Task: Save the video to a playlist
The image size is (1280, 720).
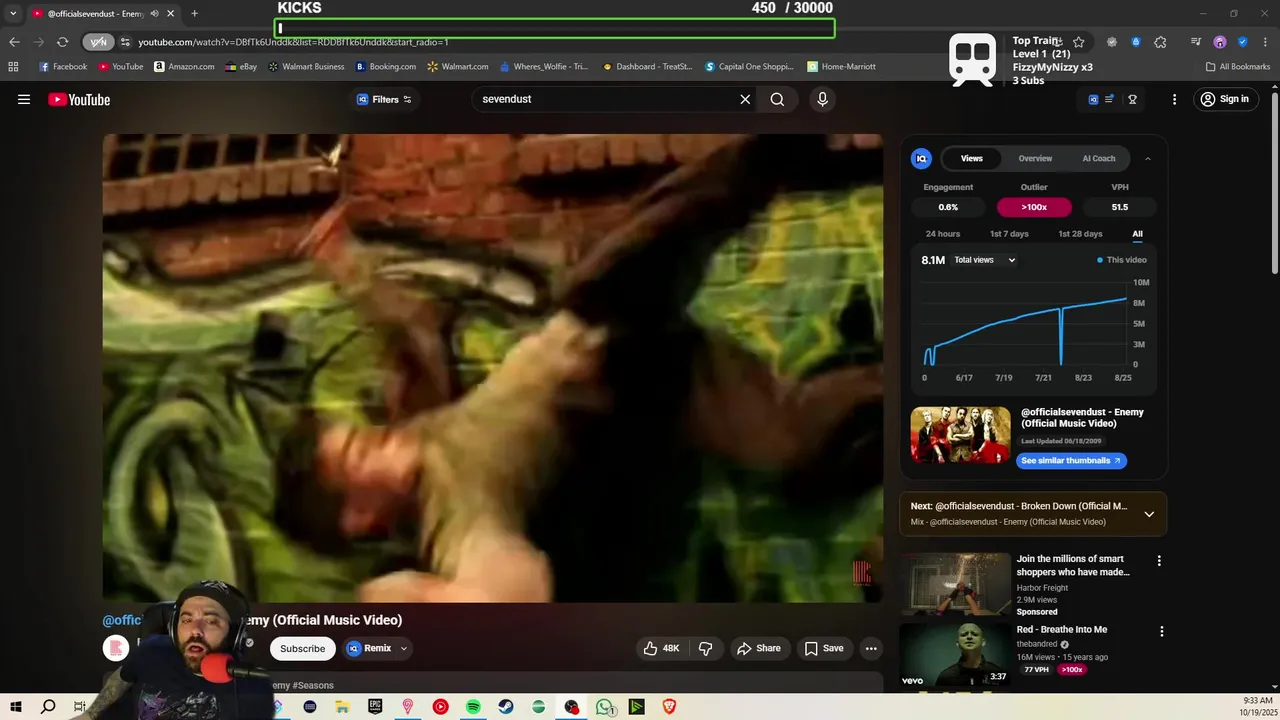Action: pos(824,648)
